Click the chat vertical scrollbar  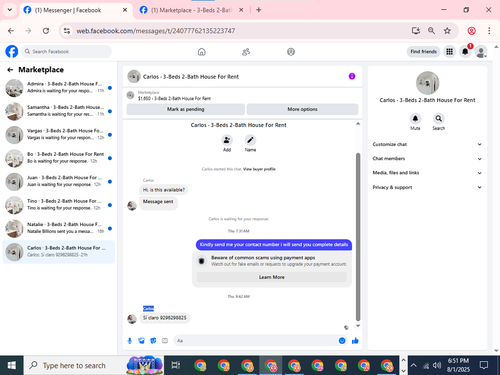point(358,237)
